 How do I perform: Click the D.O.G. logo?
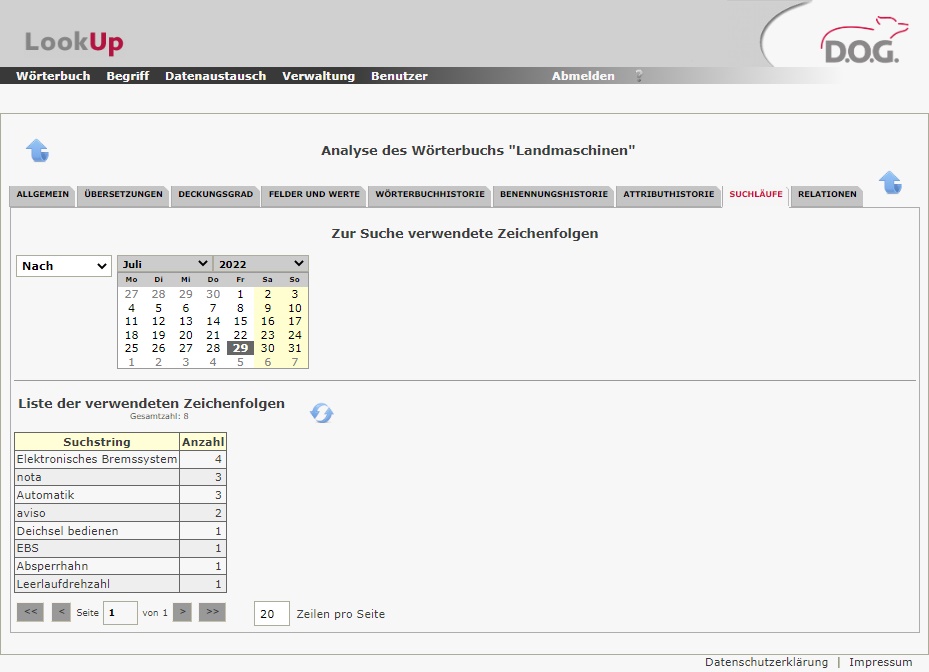pos(859,42)
